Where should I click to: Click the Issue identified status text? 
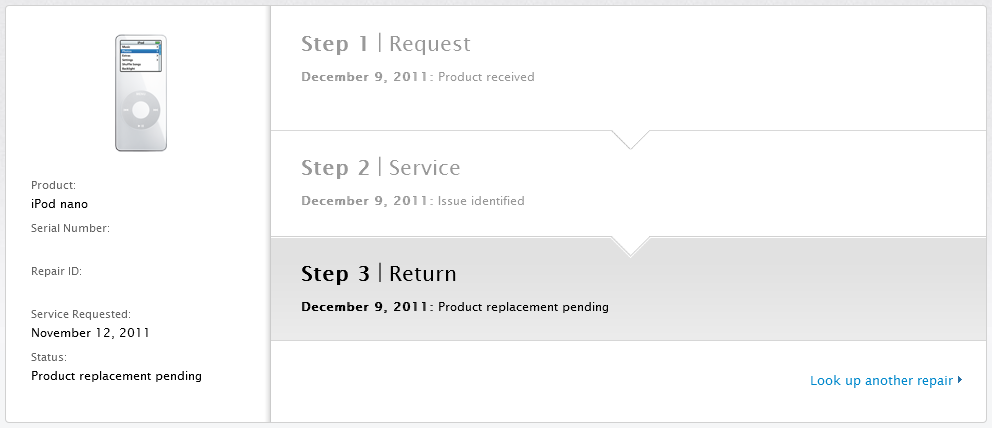tap(481, 201)
